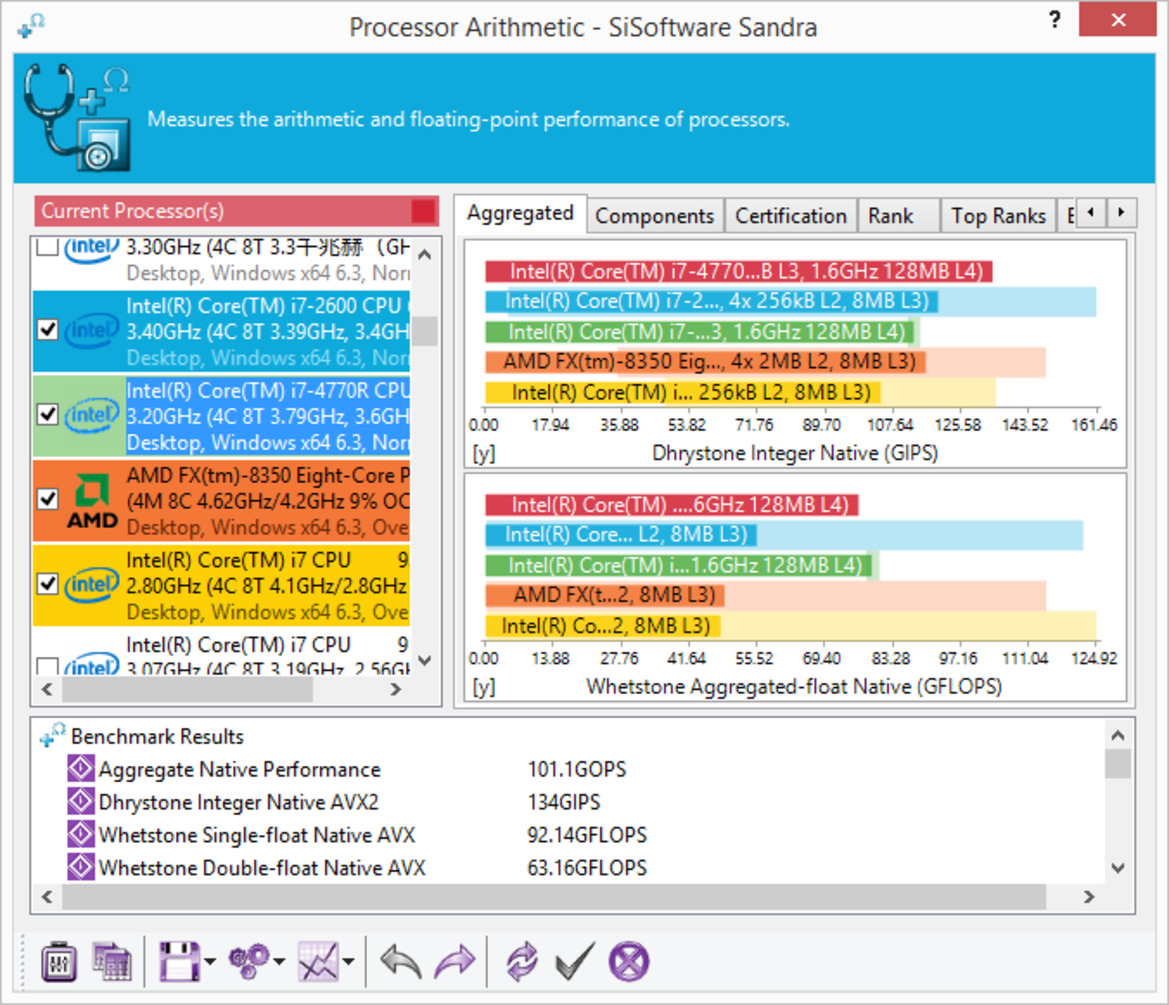This screenshot has width=1169, height=1005.
Task: Enable the 3.30GHz processor checkbox
Action: pos(47,246)
